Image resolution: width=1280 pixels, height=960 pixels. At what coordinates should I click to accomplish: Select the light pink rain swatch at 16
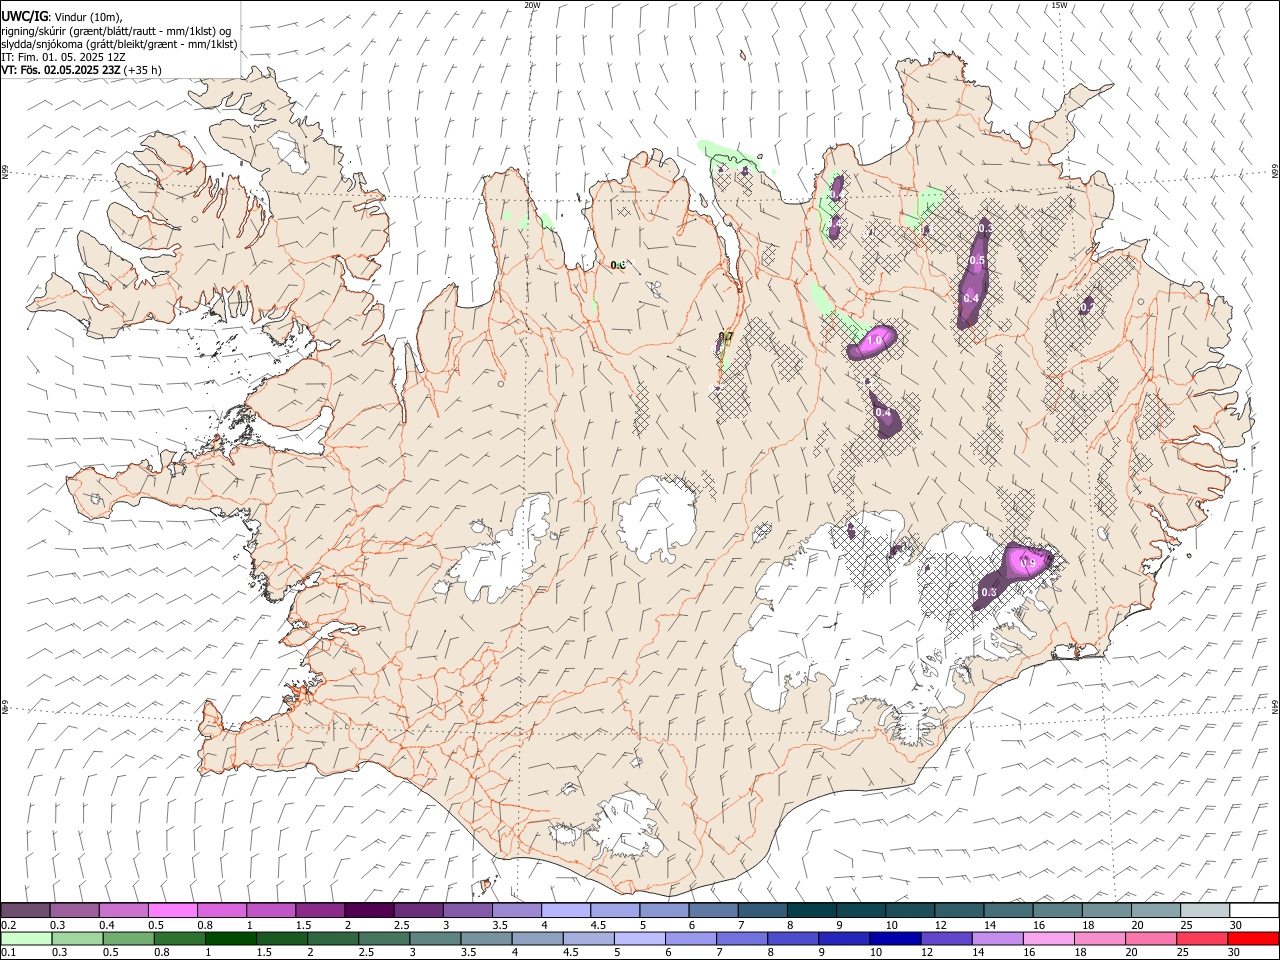tap(1049, 938)
